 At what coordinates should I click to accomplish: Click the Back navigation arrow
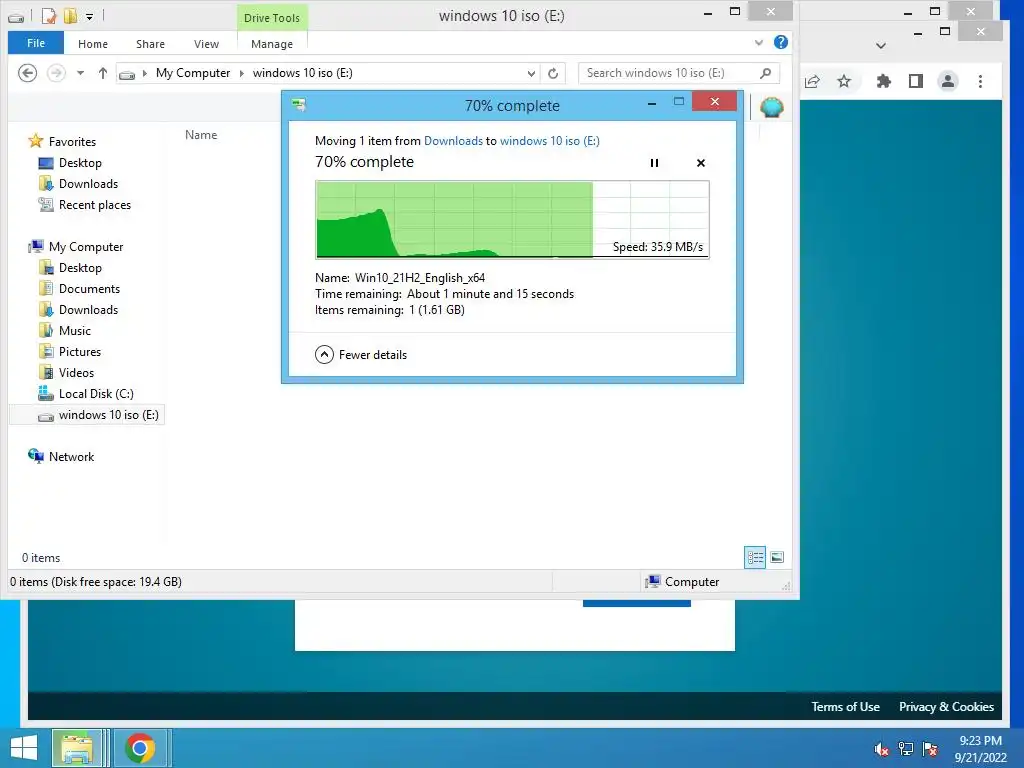27,73
